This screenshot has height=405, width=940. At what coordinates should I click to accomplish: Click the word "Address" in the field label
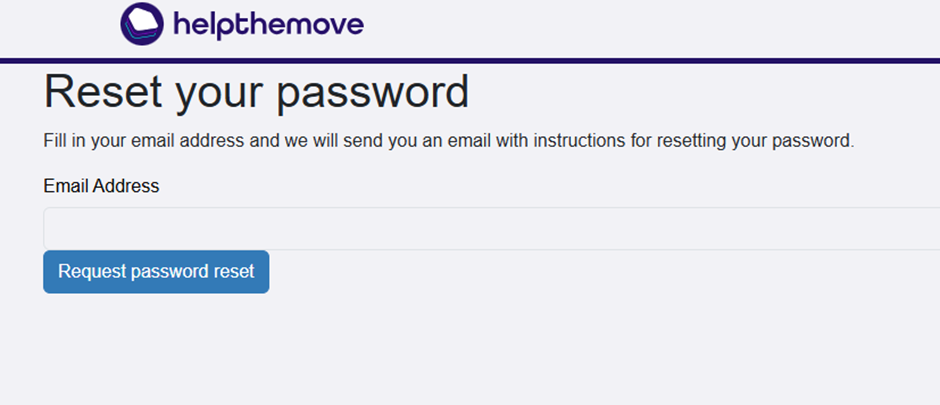[x=127, y=186]
